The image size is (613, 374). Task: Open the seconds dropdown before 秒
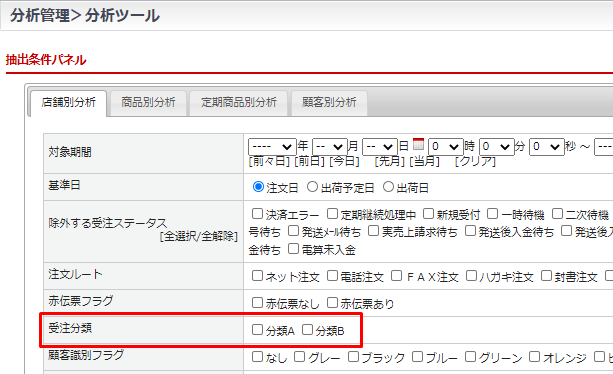click(547, 147)
